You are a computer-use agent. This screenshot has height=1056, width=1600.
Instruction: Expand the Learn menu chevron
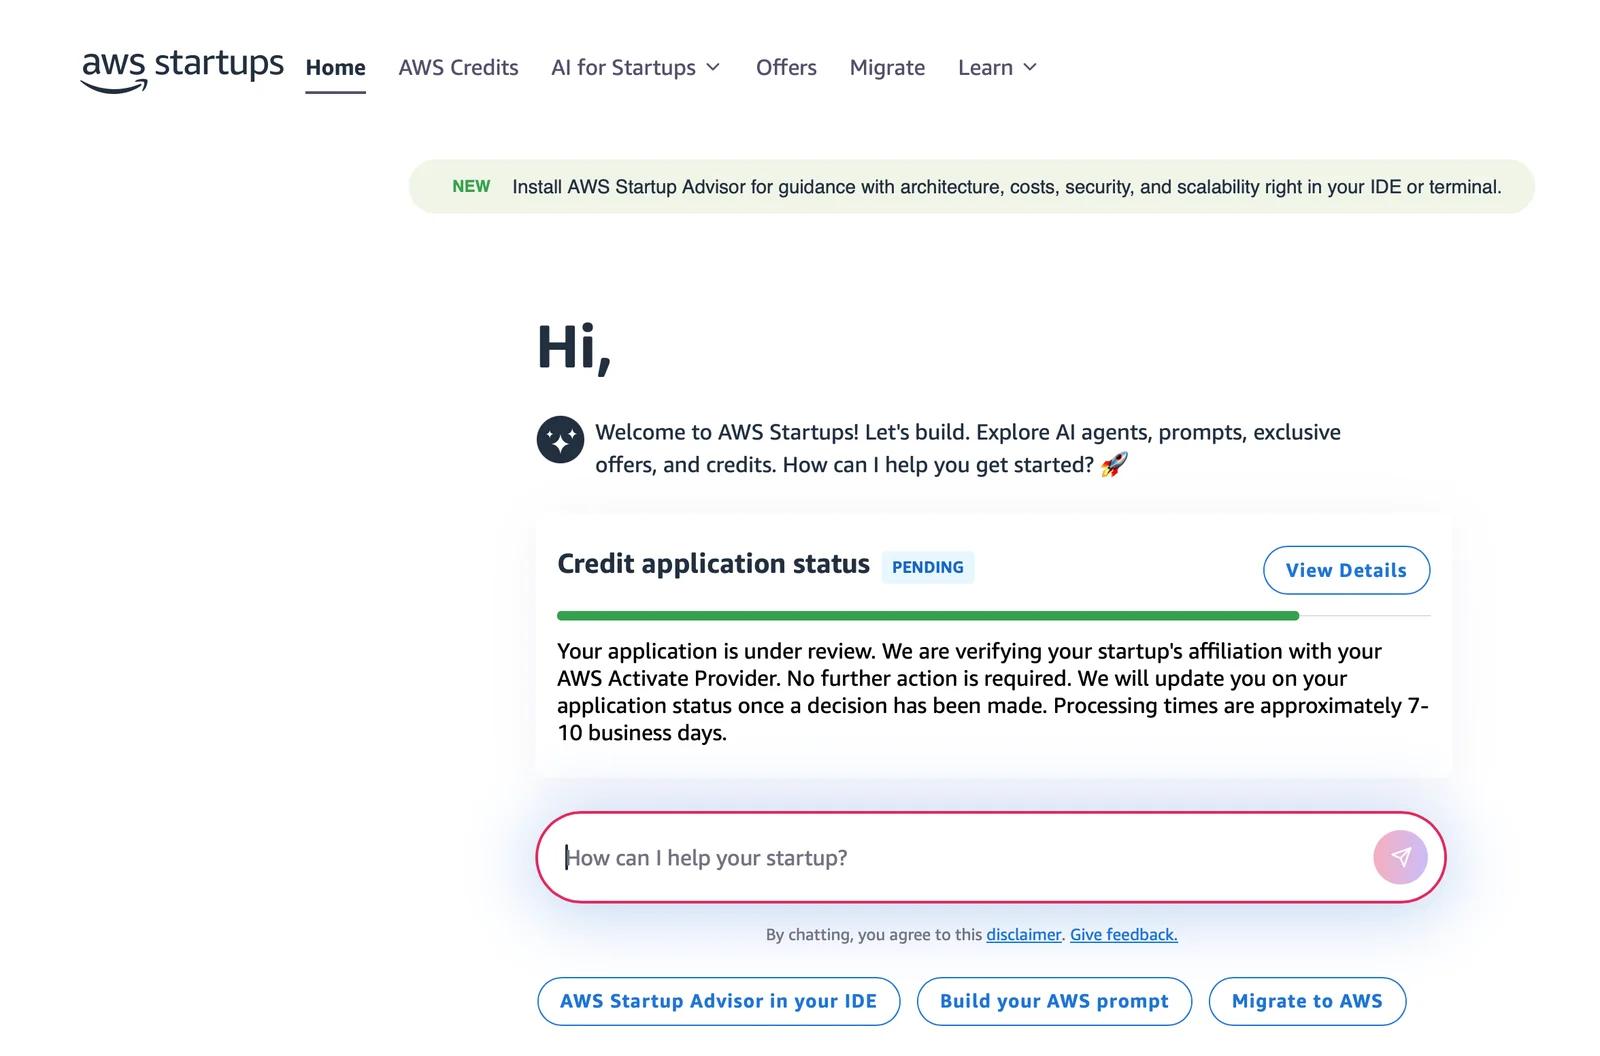tap(1030, 67)
